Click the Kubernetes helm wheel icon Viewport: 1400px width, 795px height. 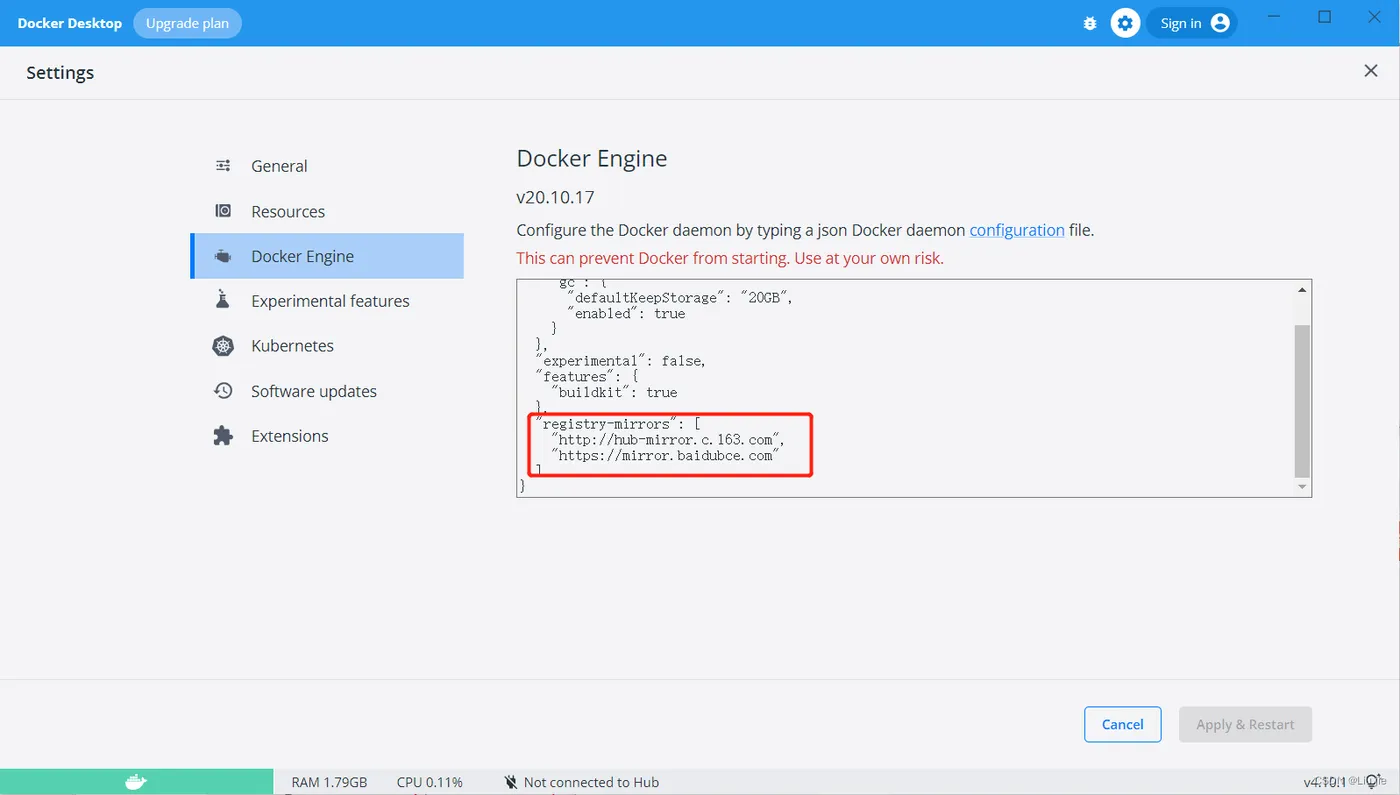coord(223,346)
